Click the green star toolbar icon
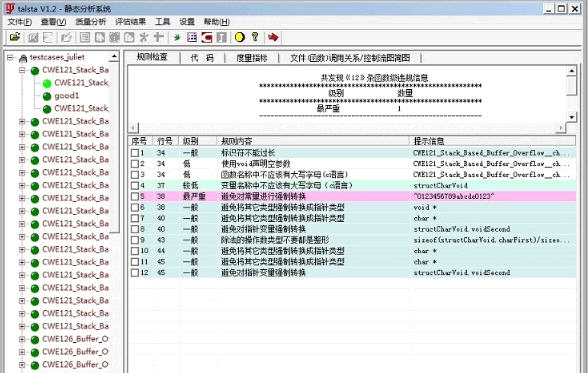Viewport: 588px width, 373px height. (x=177, y=37)
